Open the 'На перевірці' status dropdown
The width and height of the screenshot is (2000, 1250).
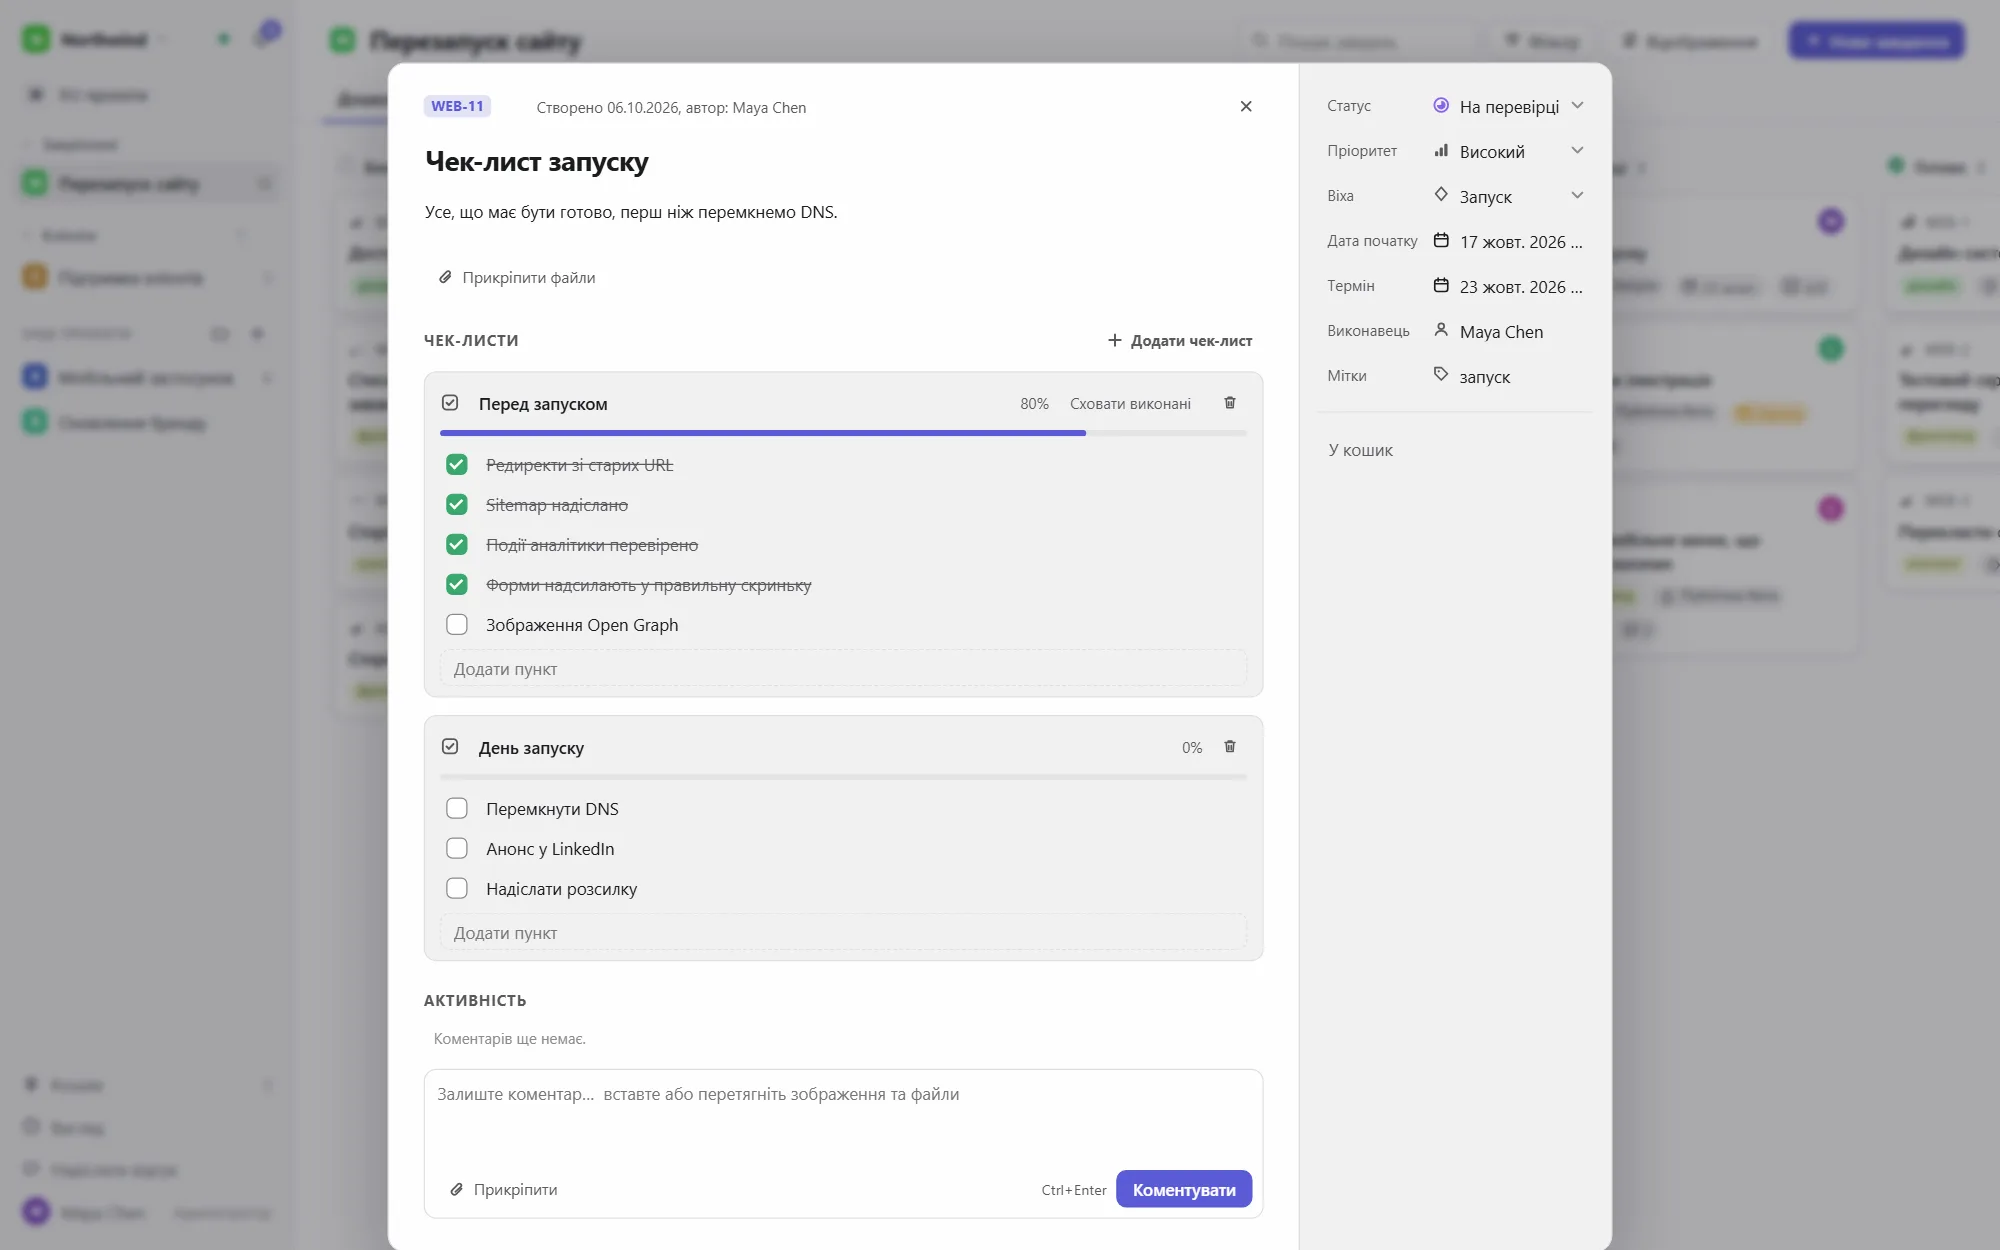(x=1509, y=106)
